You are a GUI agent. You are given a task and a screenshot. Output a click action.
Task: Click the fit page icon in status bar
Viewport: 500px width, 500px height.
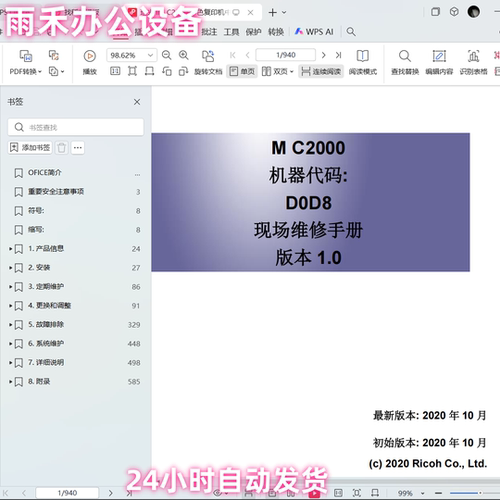[x=357, y=493]
